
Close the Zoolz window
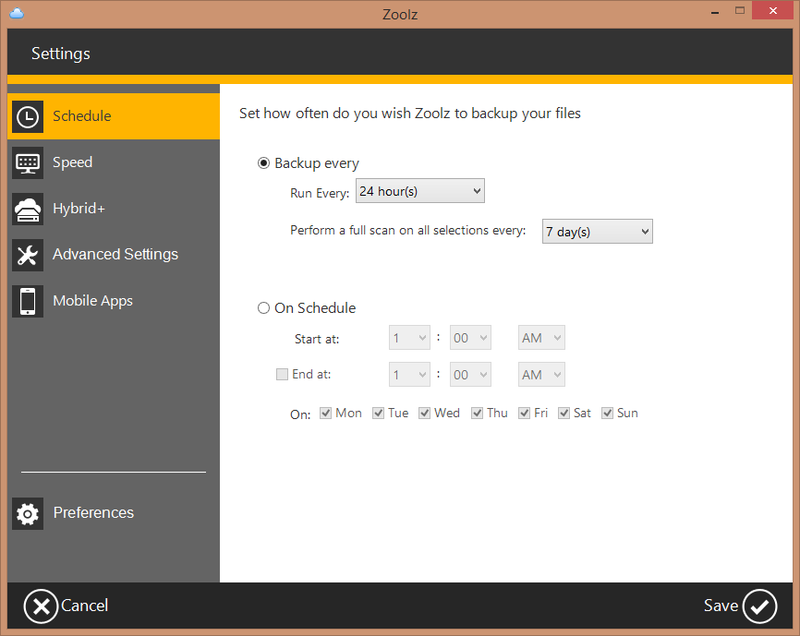tap(773, 11)
